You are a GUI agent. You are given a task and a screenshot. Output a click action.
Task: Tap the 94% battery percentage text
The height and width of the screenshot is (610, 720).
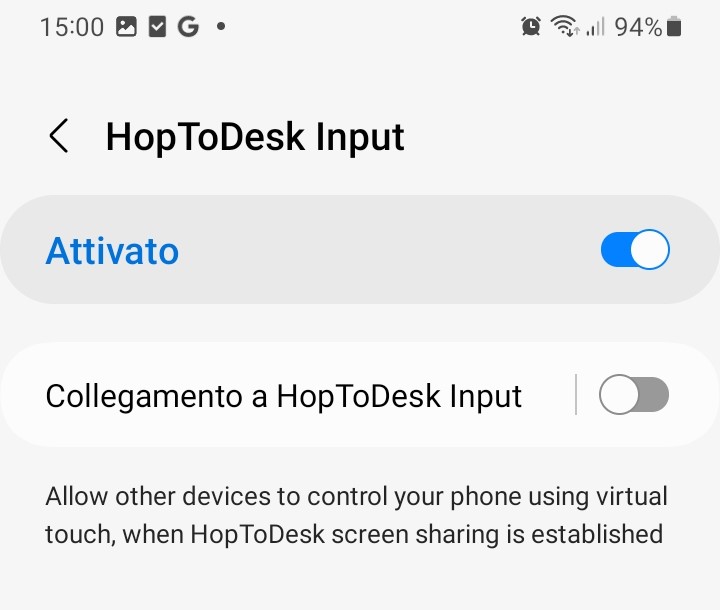point(638,27)
